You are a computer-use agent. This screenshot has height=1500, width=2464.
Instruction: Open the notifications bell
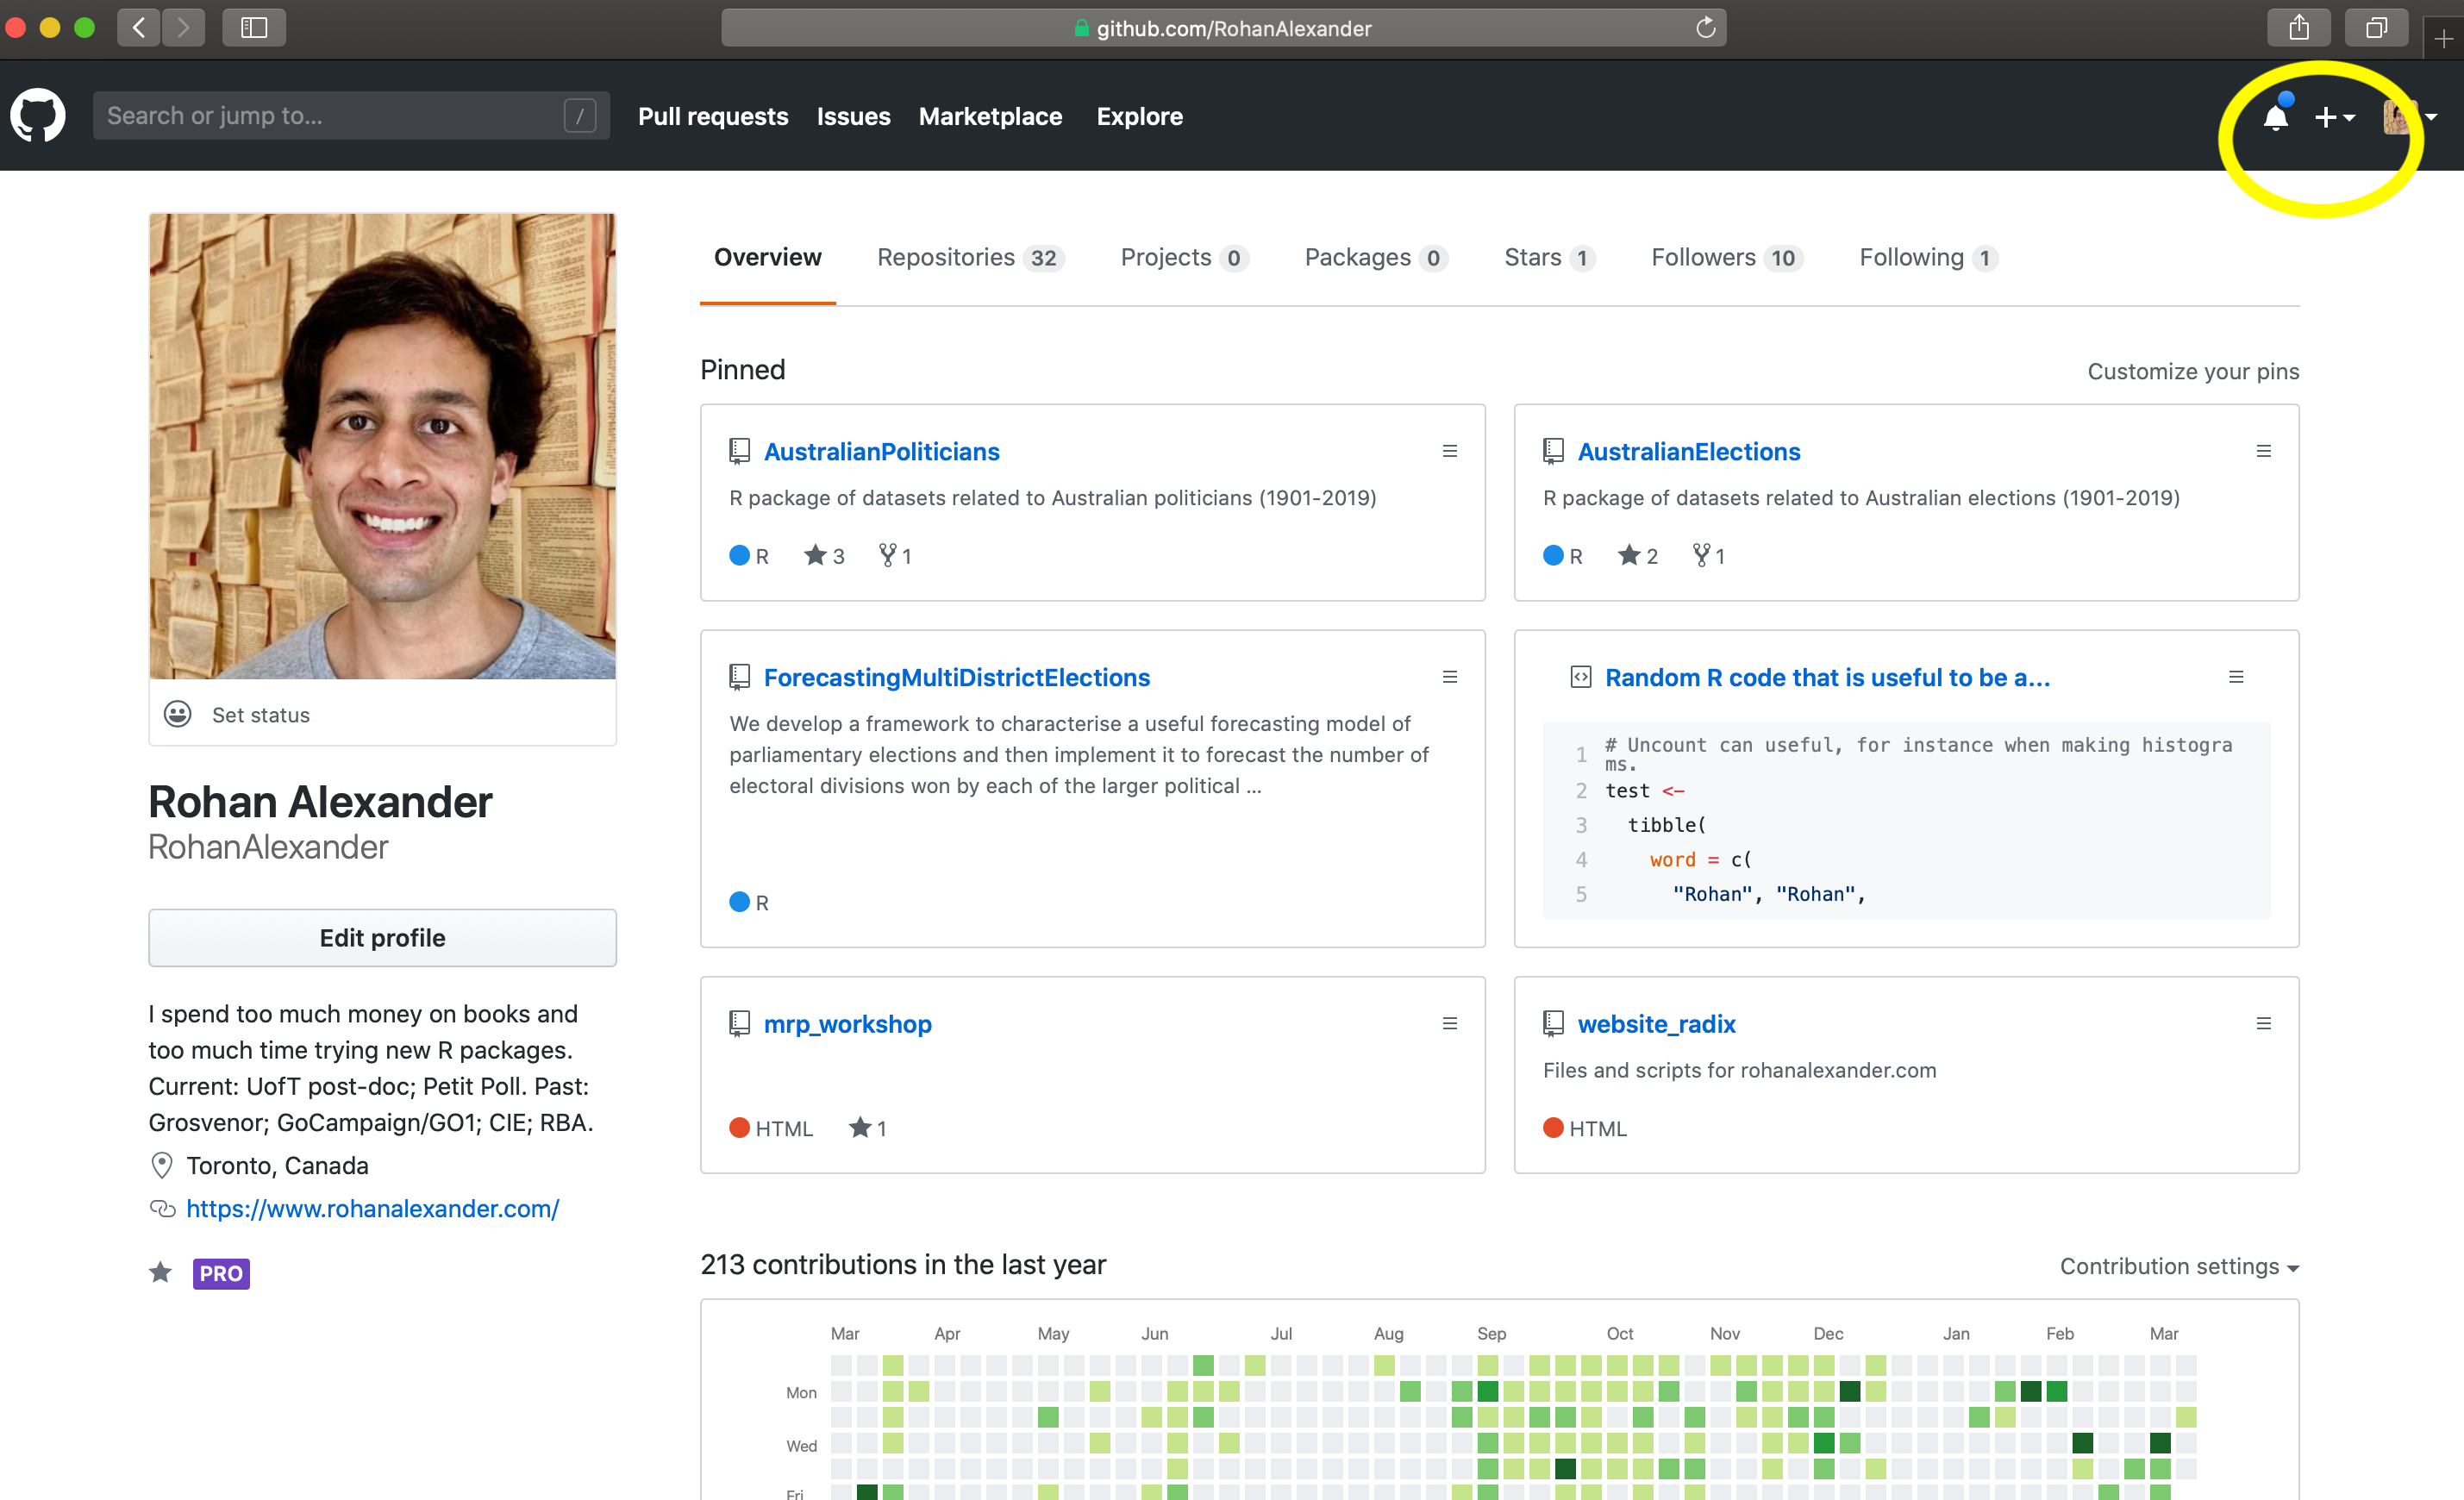point(2275,117)
